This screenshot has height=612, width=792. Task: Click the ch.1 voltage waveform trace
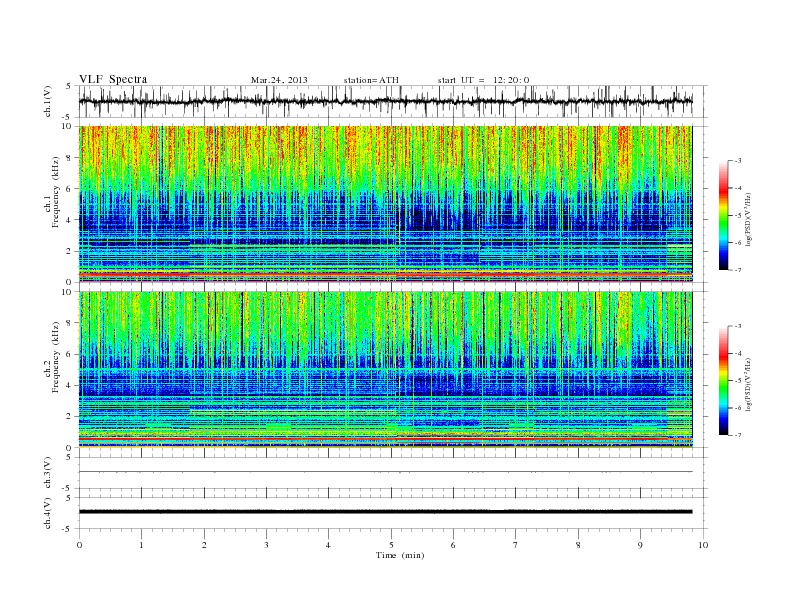pos(385,101)
